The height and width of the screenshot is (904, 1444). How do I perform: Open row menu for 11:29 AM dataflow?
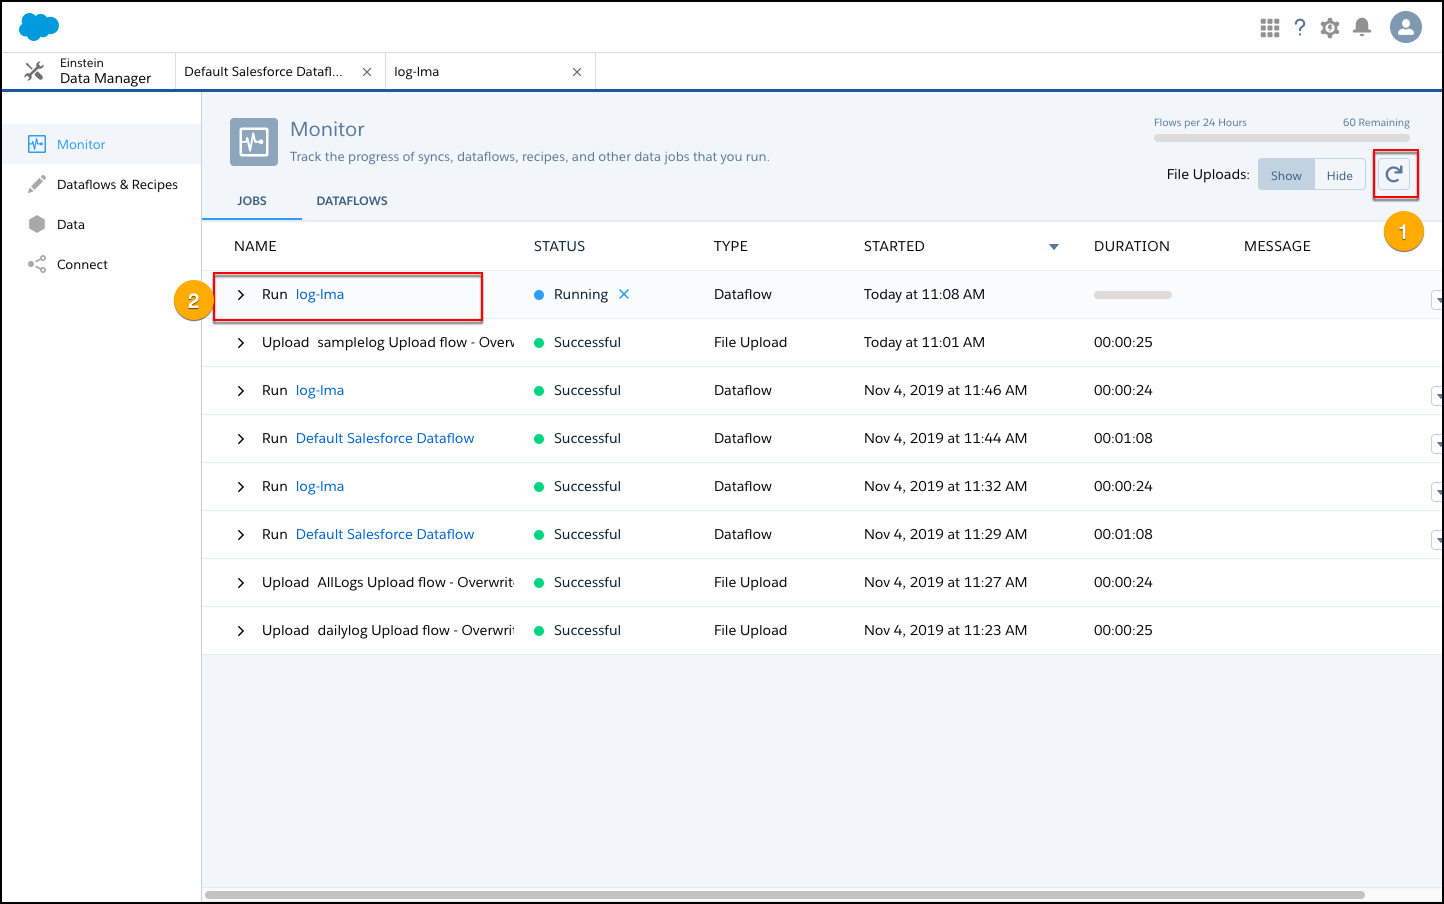click(1437, 540)
